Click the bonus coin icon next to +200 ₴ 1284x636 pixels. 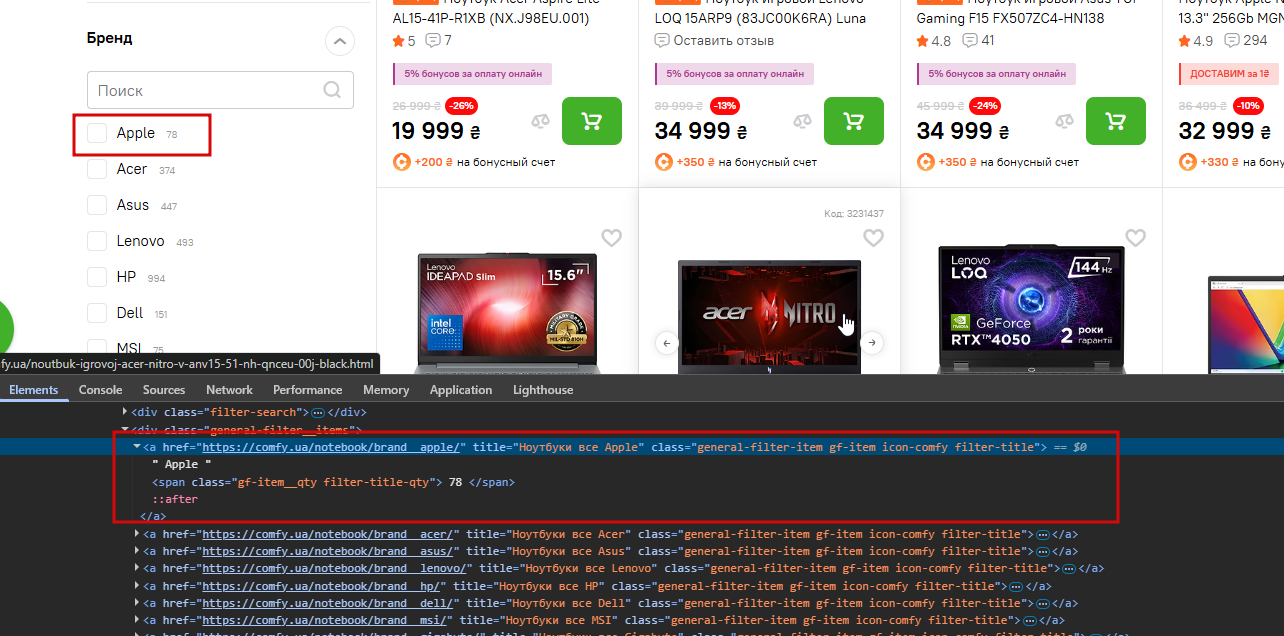[x=401, y=162]
